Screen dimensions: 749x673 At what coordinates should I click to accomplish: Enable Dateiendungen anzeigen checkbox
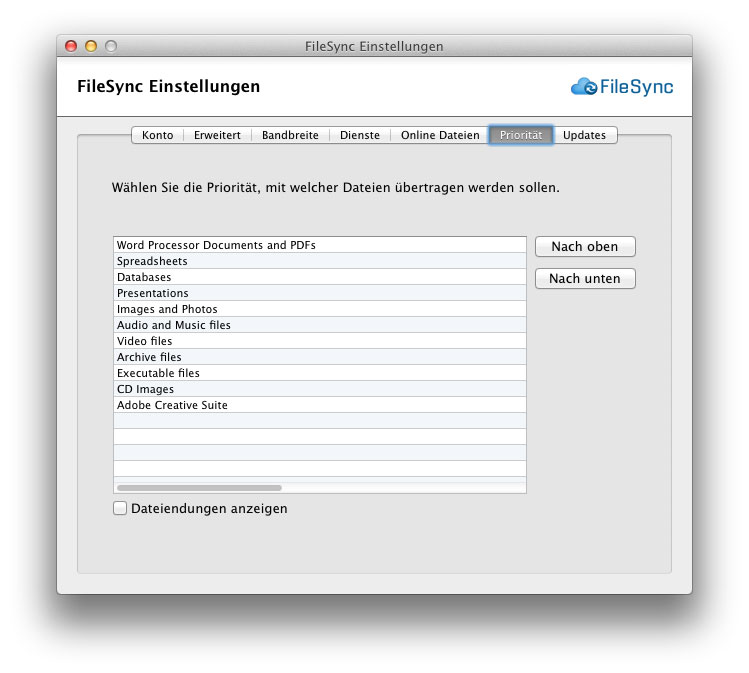click(x=120, y=508)
